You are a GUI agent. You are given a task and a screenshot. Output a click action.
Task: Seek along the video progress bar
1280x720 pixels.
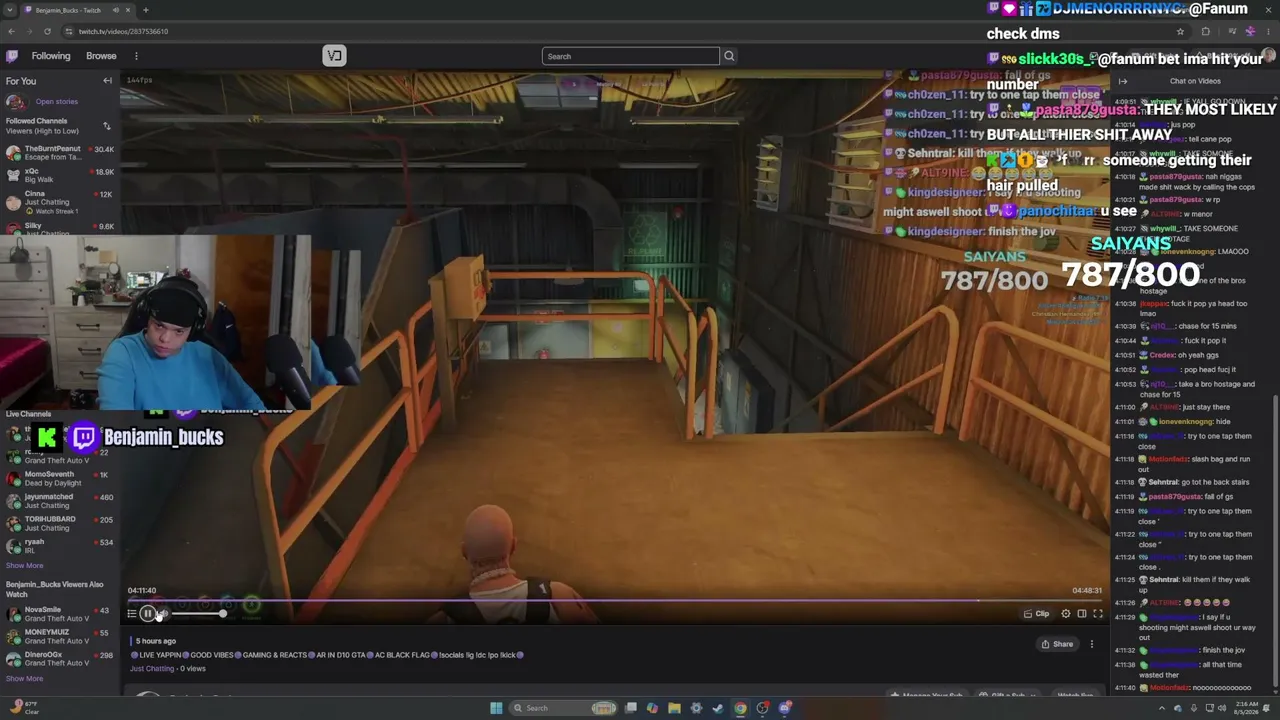[615, 601]
